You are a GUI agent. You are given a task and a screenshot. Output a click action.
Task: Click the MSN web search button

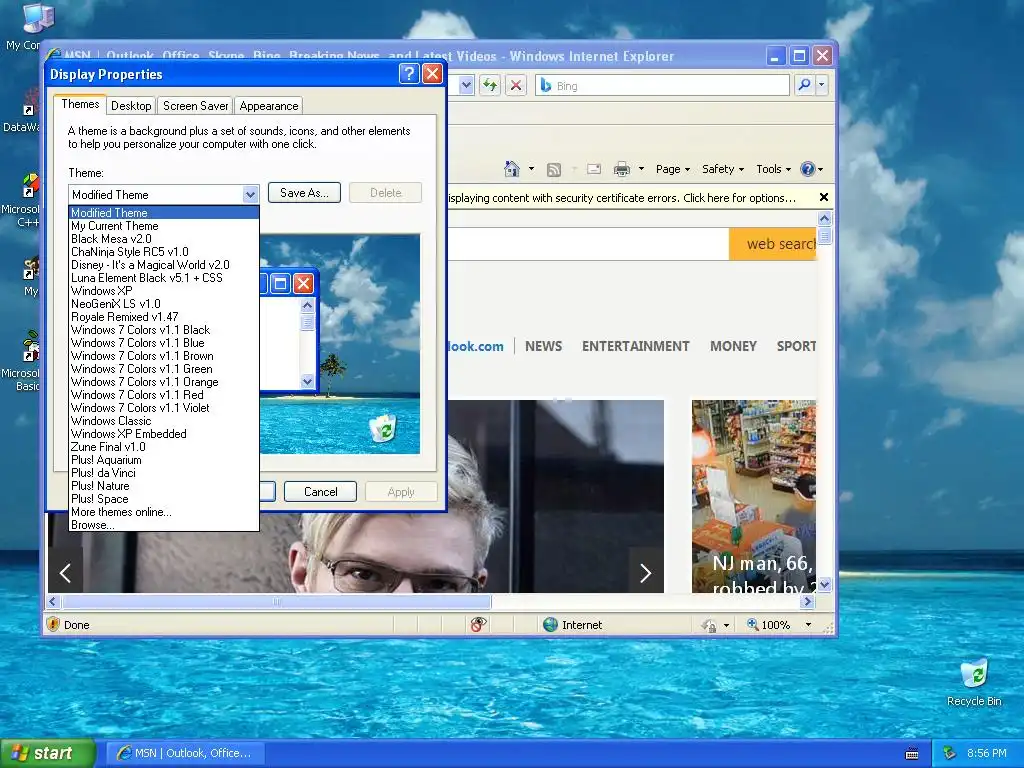[773, 244]
